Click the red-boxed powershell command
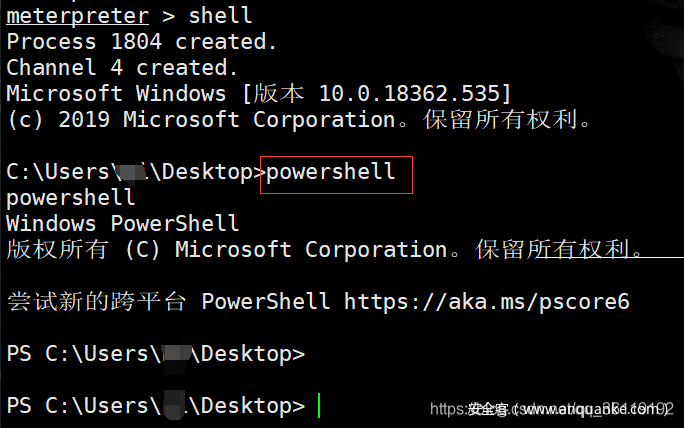The width and height of the screenshot is (684, 428). click(331, 172)
